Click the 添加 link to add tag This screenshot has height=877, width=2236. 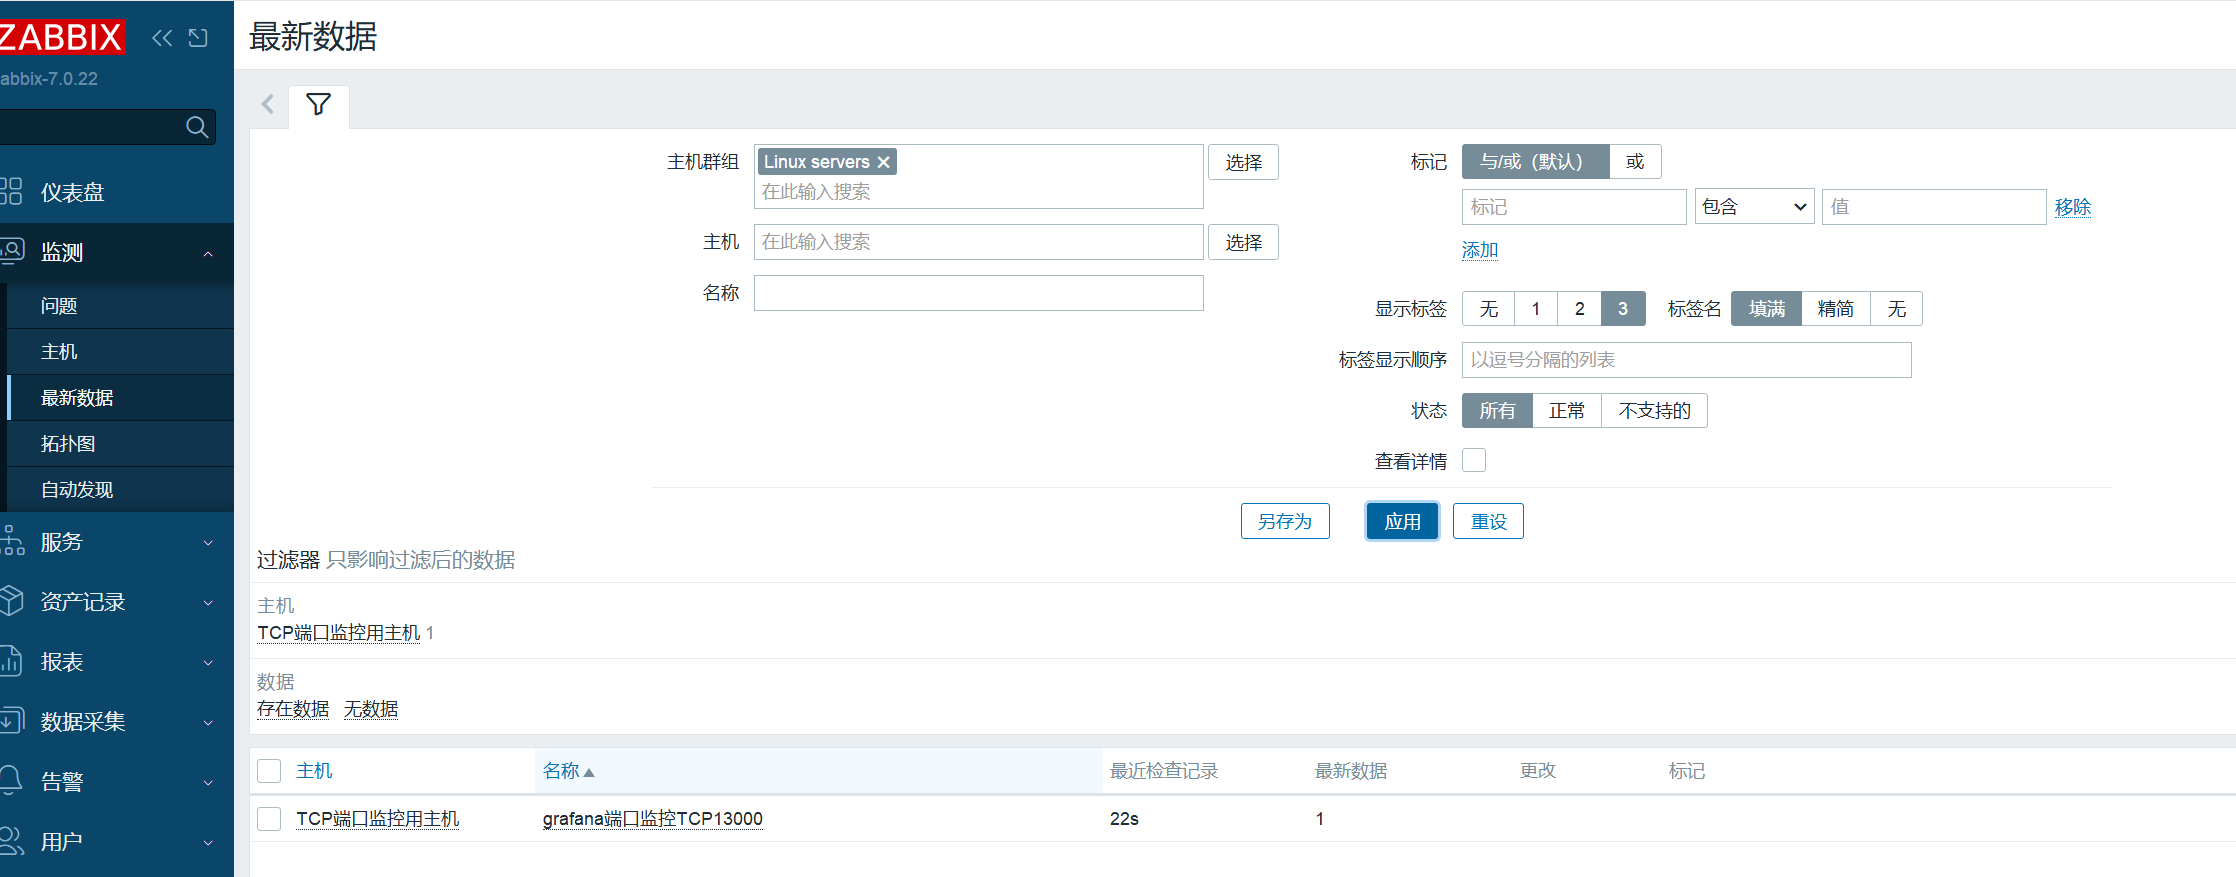[x=1479, y=250]
